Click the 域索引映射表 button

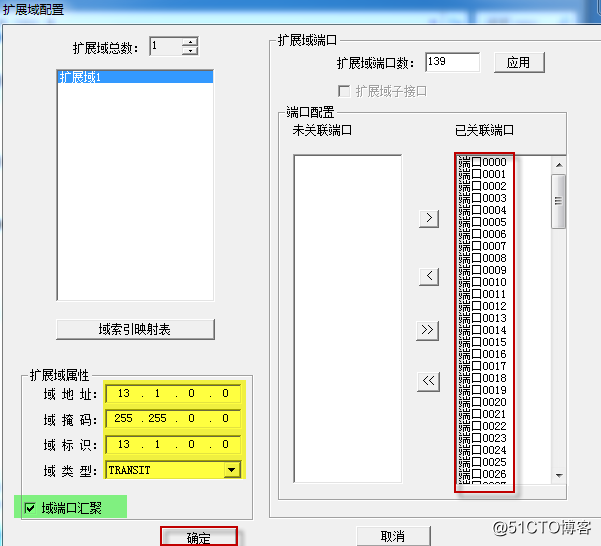(135, 330)
